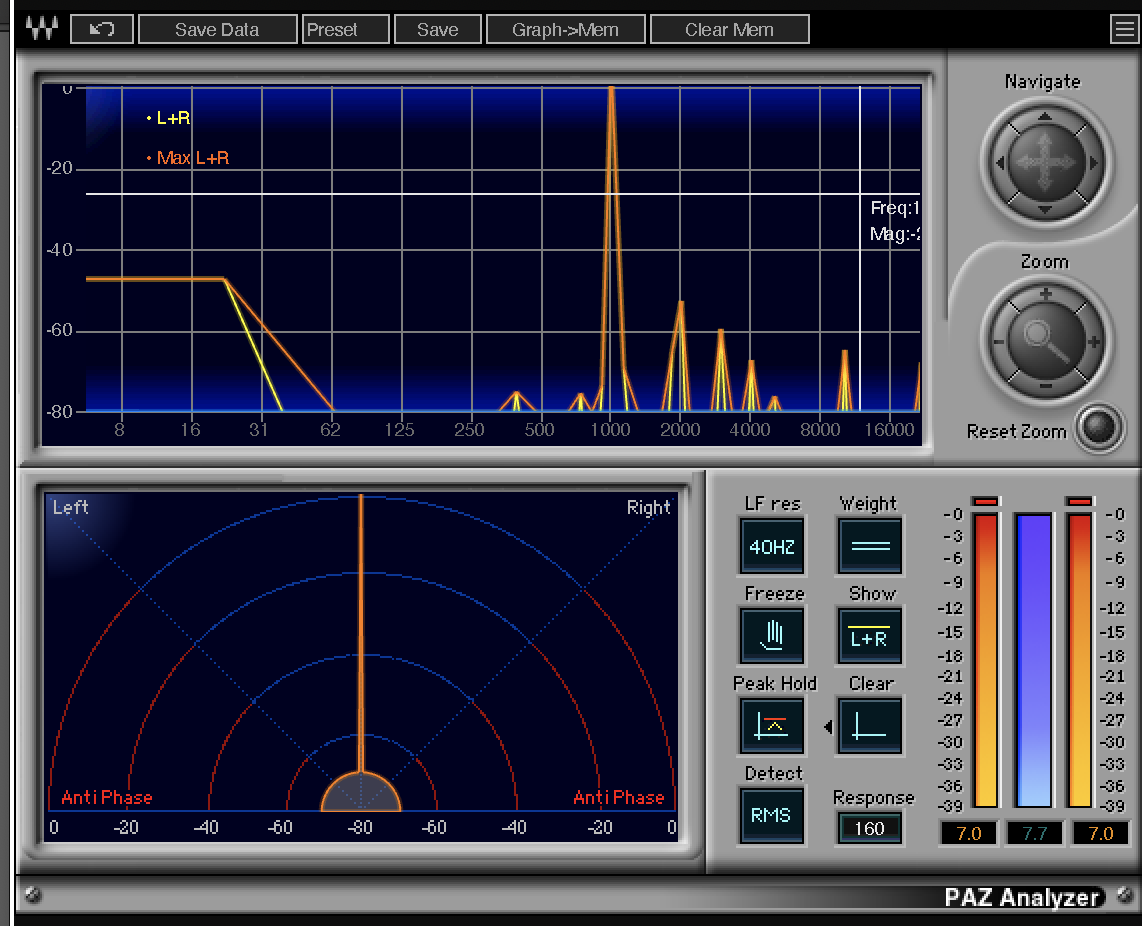Navigate right with the right arrow
Screen dimensions: 1142x926
click(1093, 163)
